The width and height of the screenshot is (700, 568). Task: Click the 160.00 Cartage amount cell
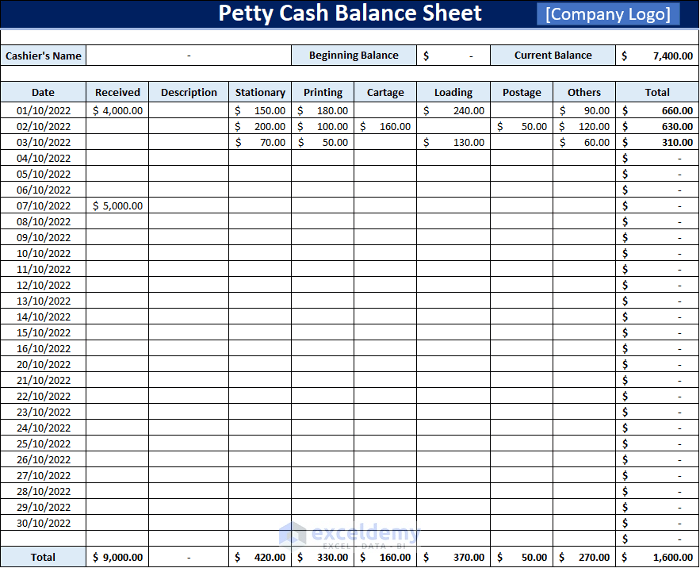click(385, 127)
